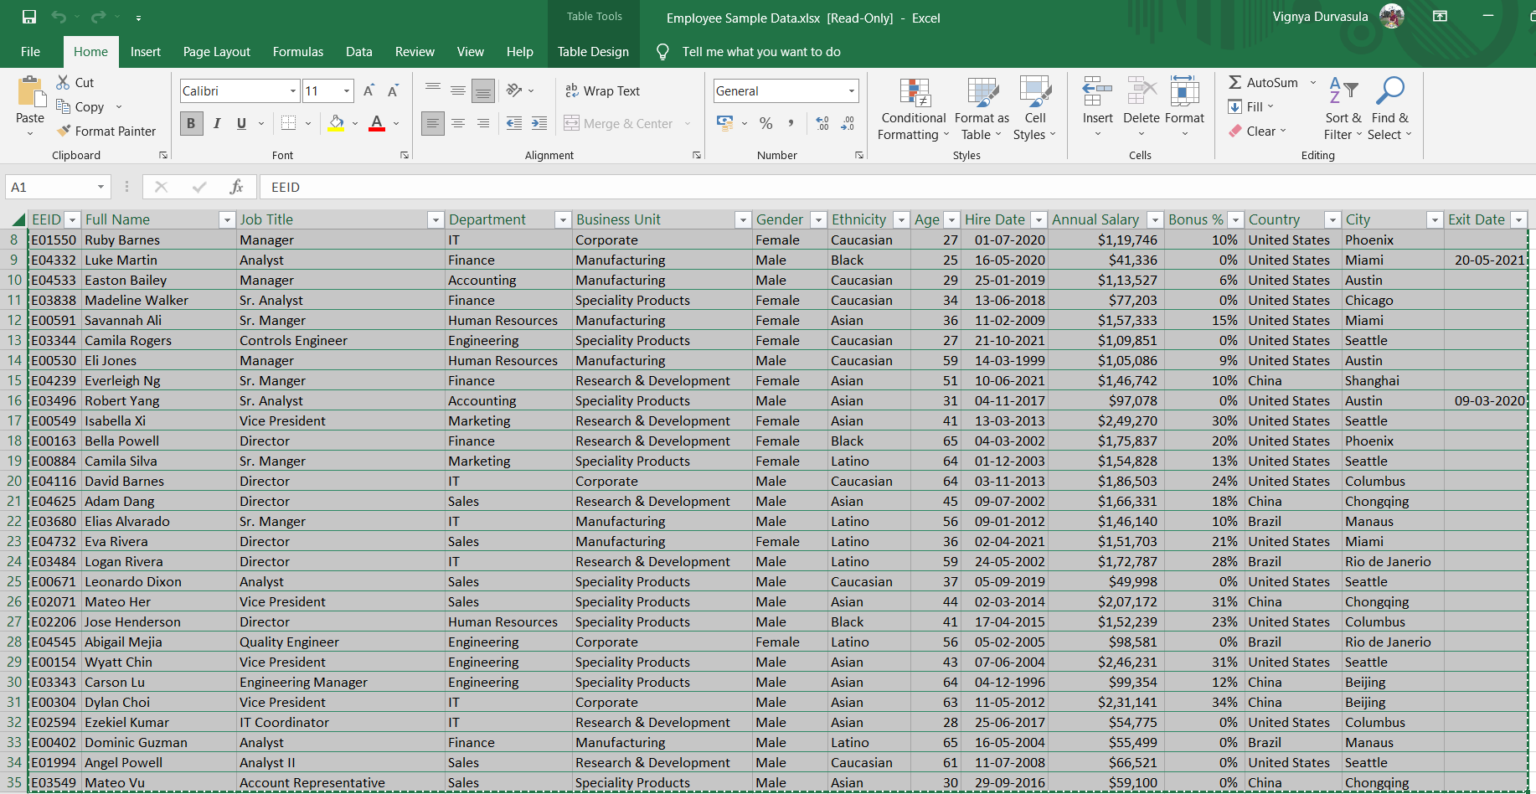The image size is (1536, 794).
Task: Toggle Italic formatting
Action: 216,123
